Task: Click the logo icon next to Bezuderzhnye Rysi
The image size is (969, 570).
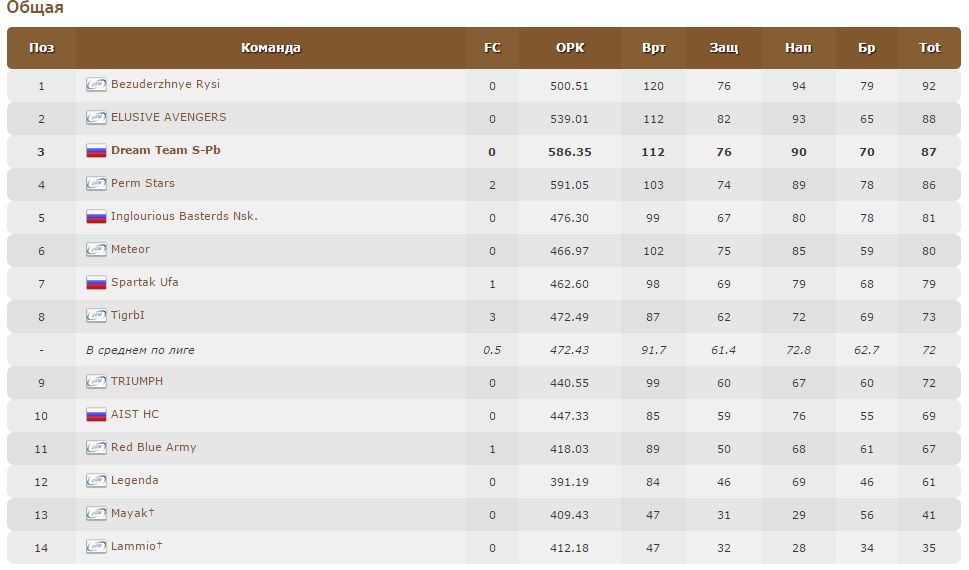Action: [96, 85]
